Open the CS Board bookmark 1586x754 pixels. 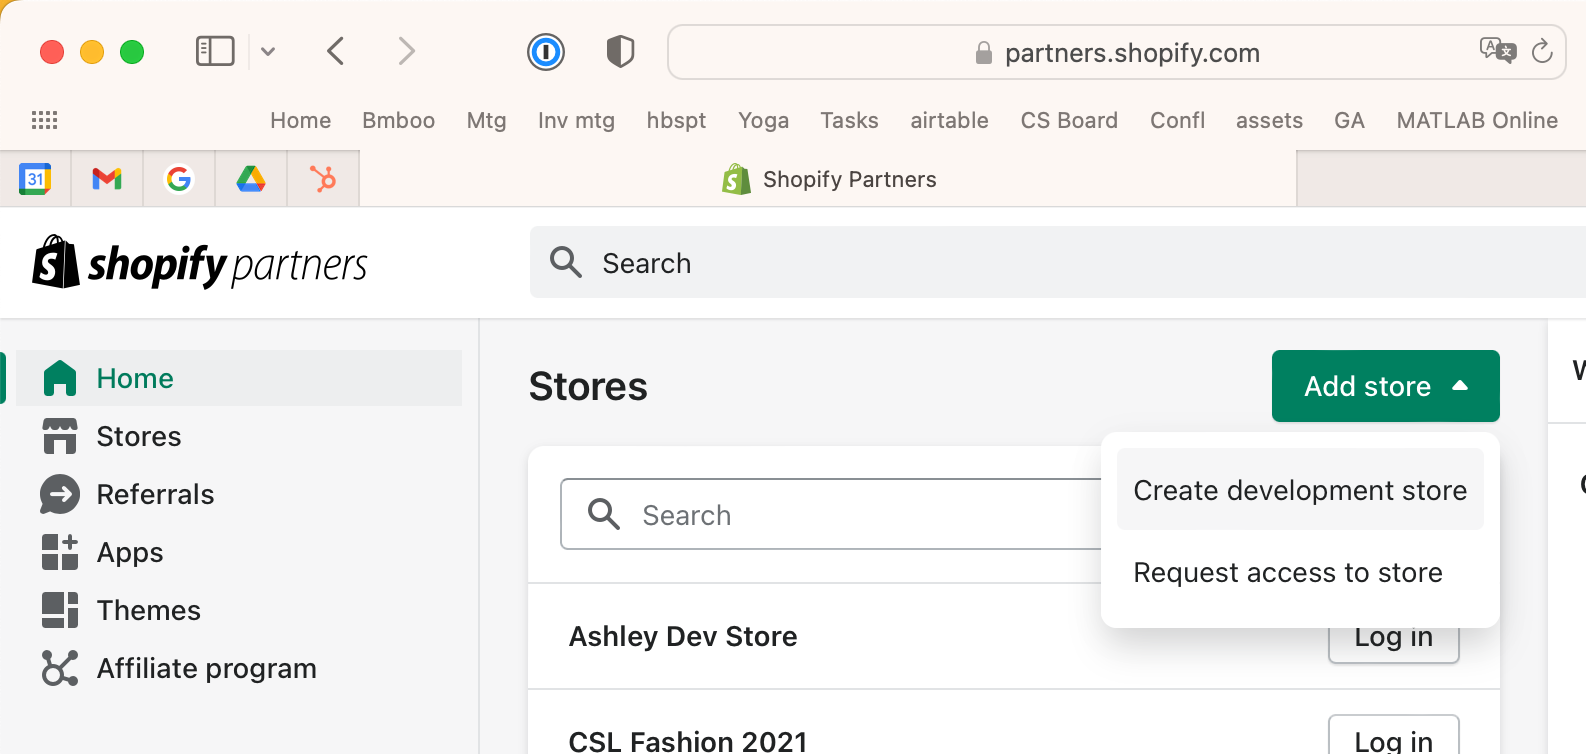pos(1069,121)
